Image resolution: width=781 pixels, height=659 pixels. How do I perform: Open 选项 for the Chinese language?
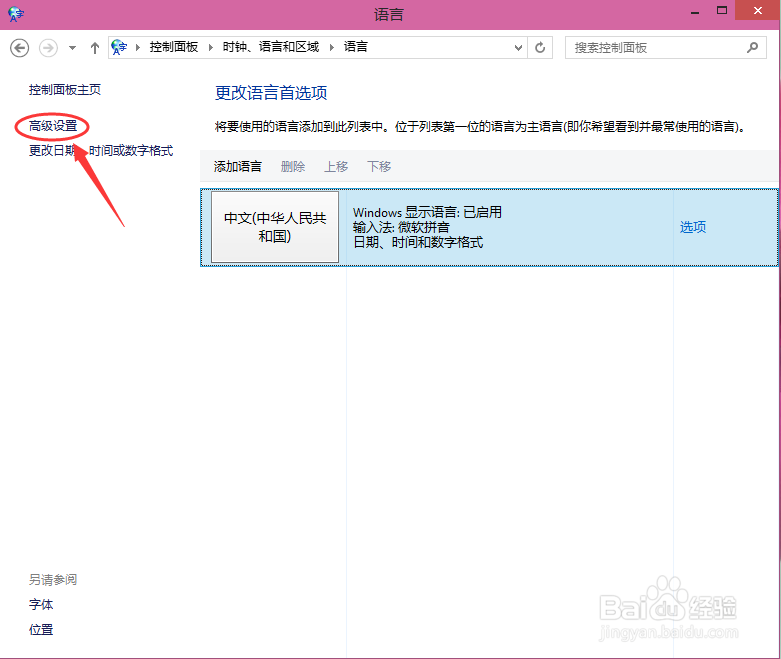pos(693,227)
